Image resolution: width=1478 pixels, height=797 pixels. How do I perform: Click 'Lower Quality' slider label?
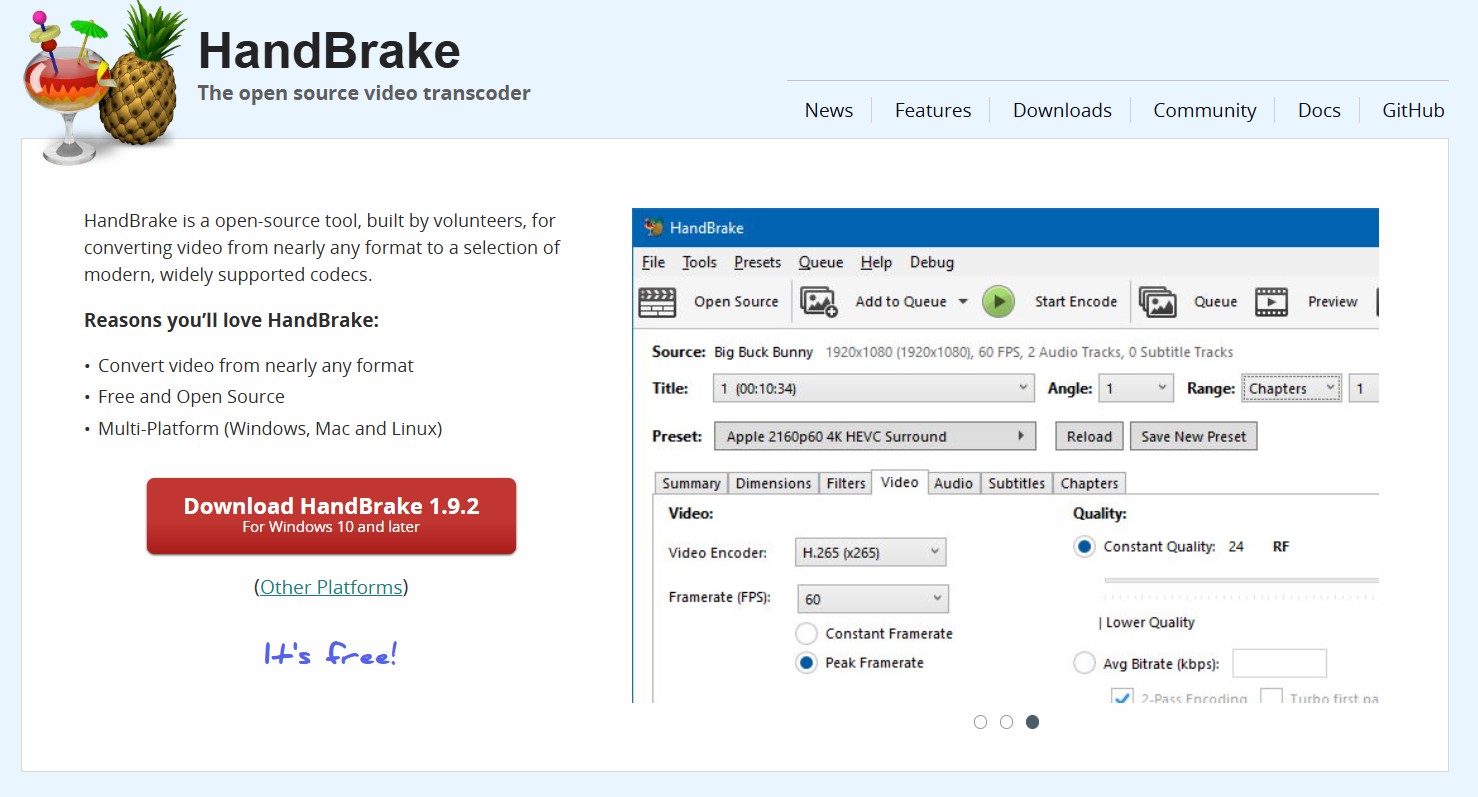[1150, 622]
